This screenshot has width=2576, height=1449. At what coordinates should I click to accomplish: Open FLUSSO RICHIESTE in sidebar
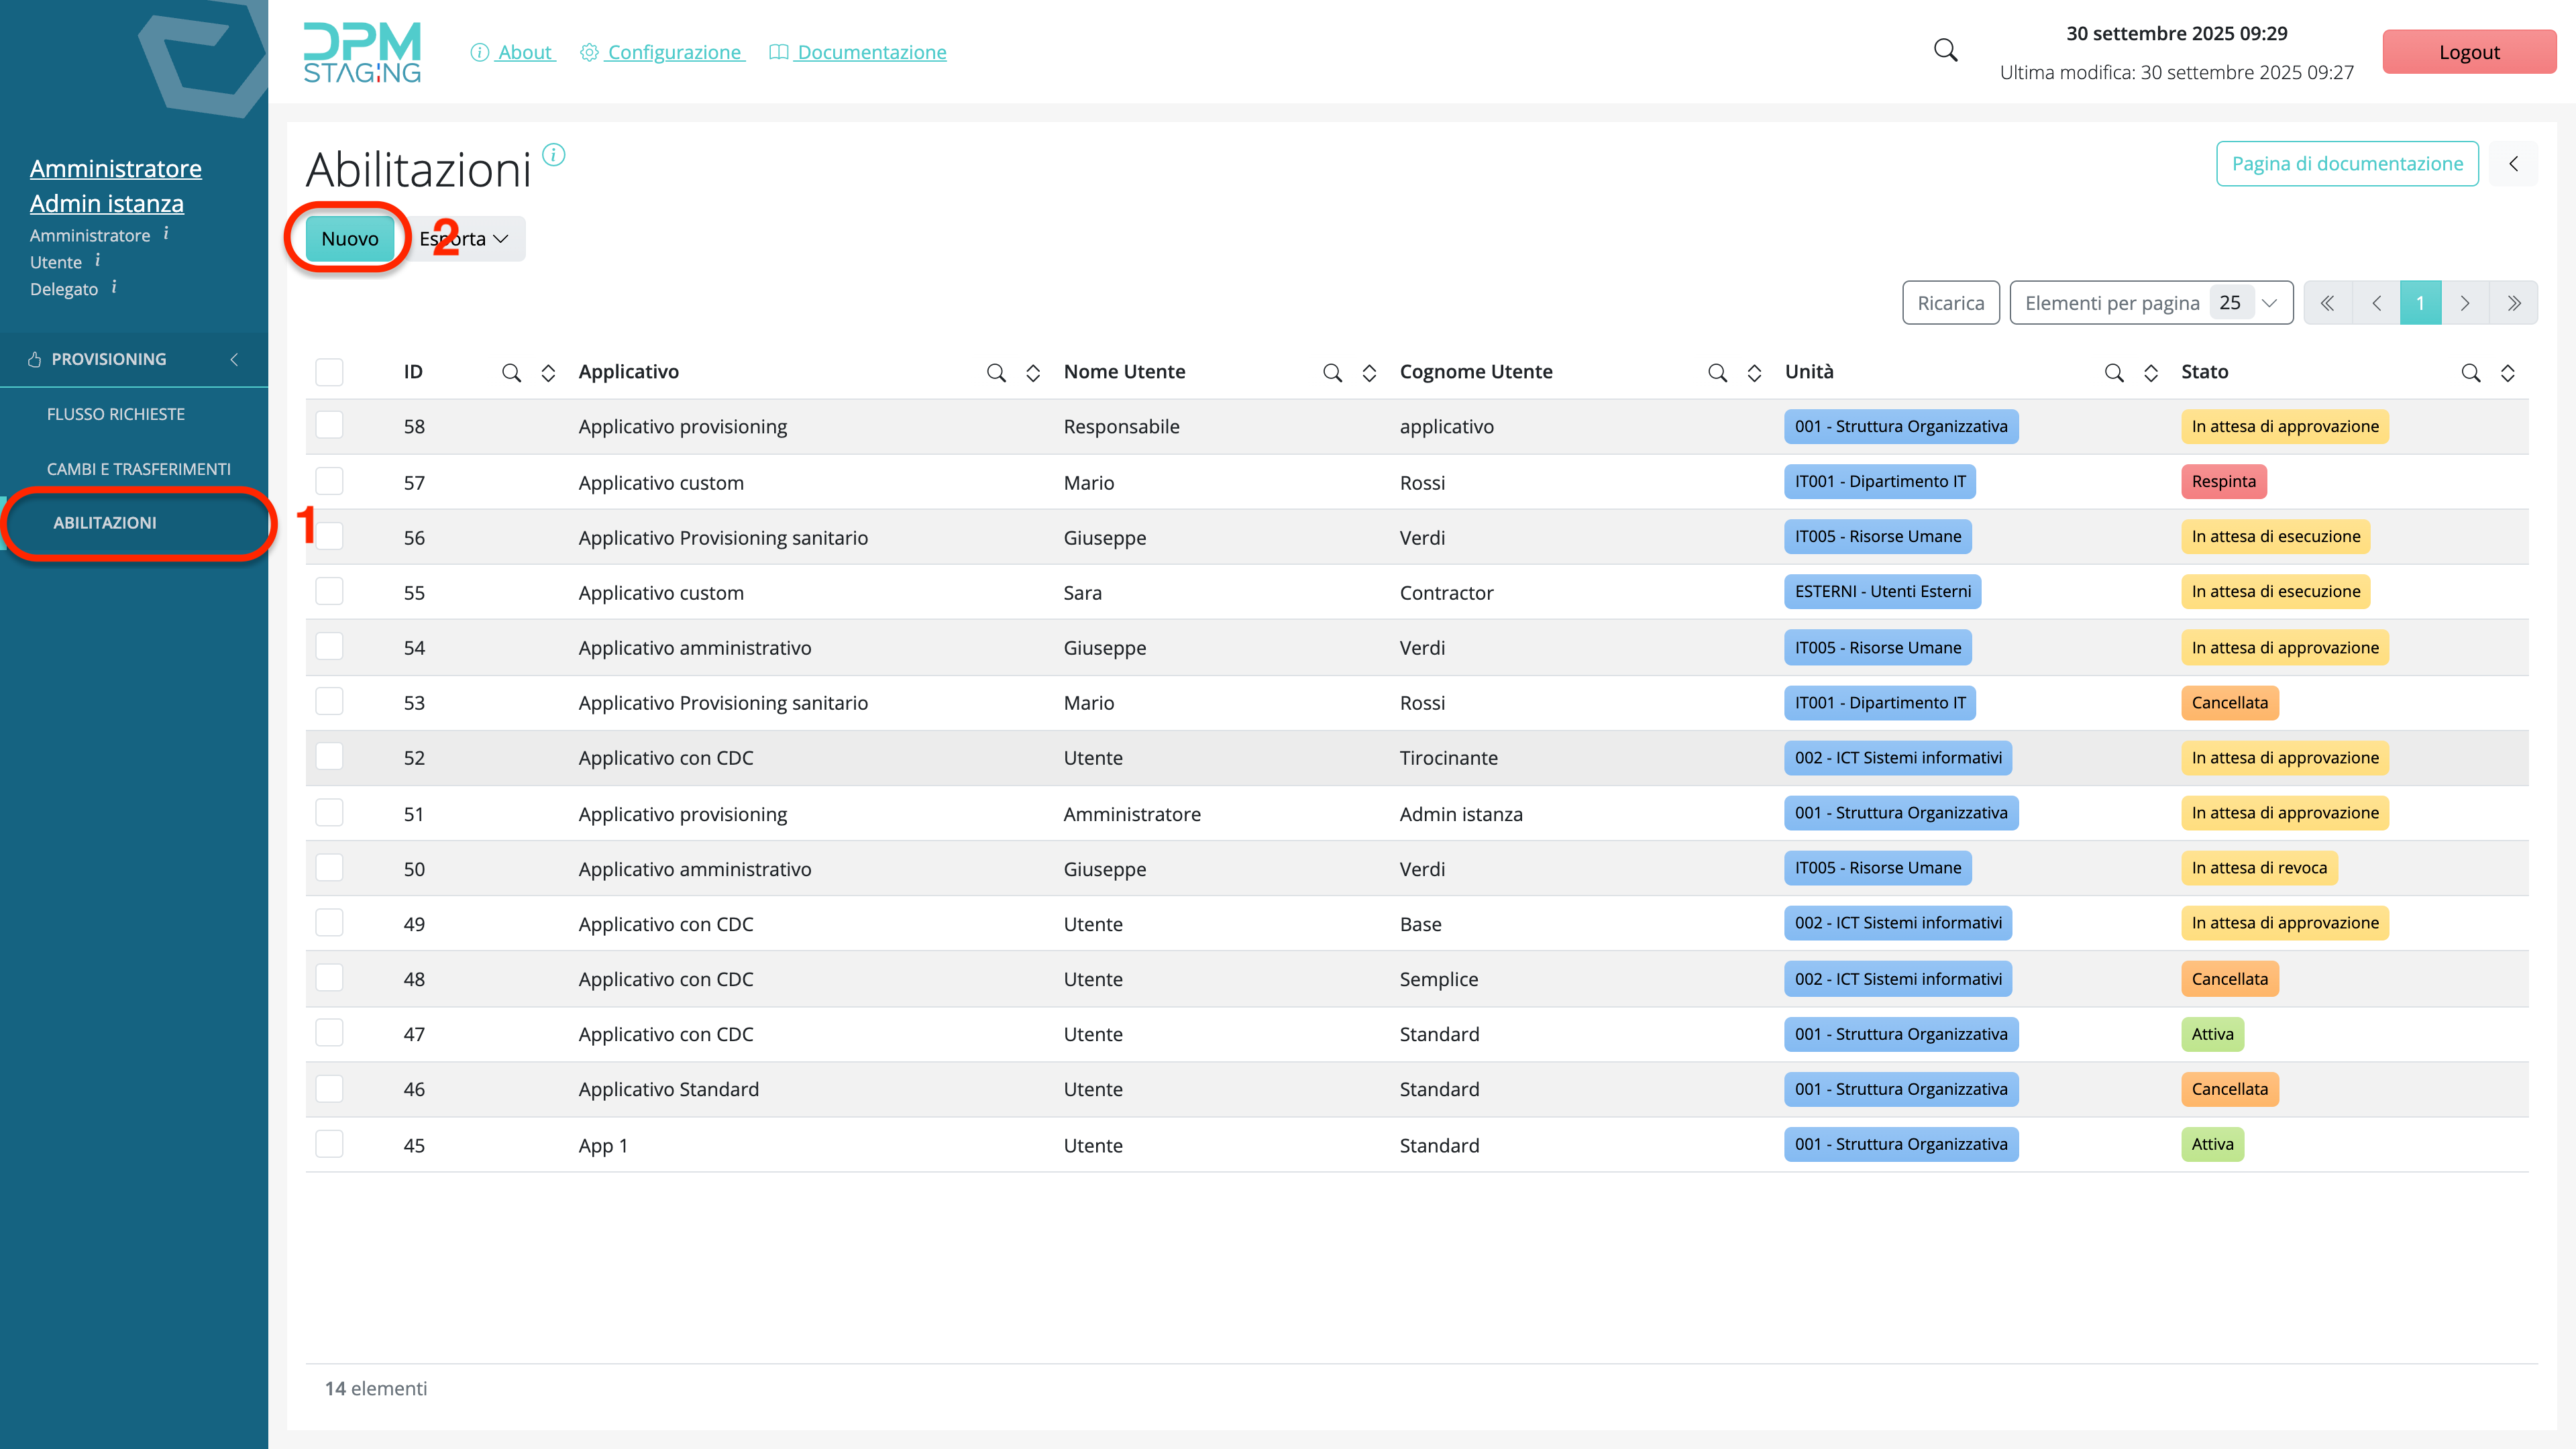click(116, 414)
